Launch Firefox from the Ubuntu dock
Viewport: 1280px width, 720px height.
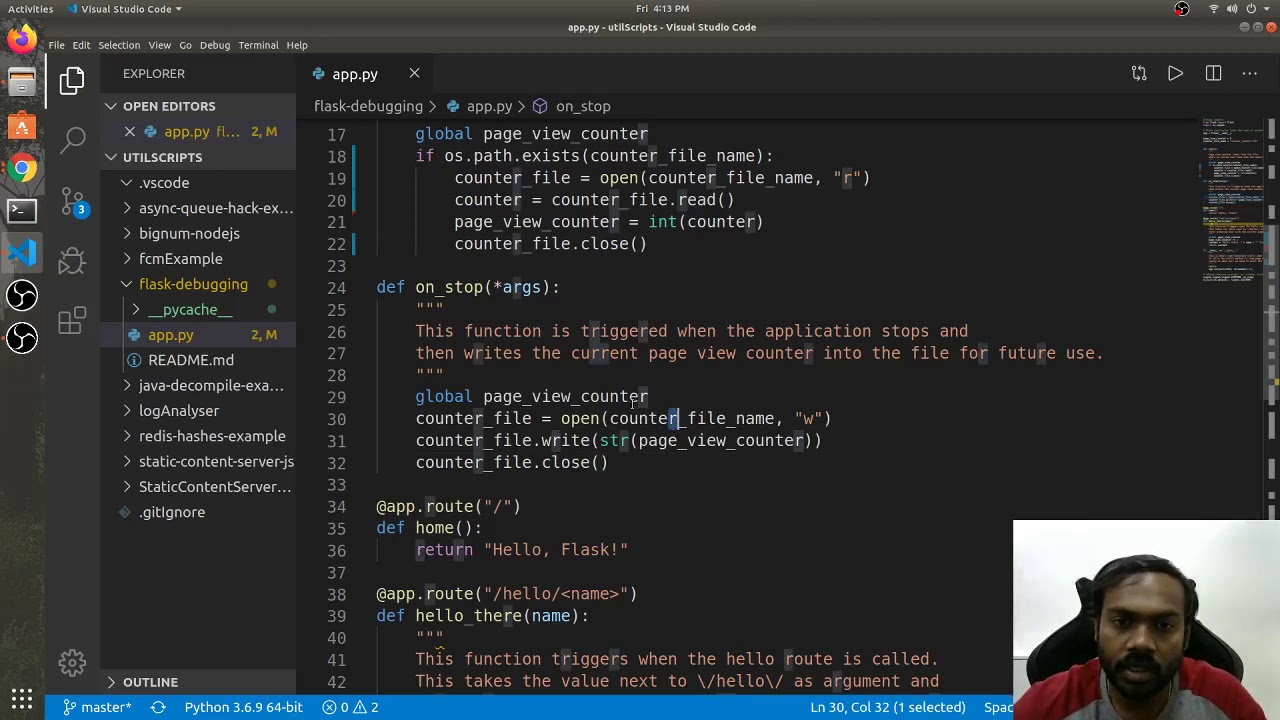click(22, 40)
